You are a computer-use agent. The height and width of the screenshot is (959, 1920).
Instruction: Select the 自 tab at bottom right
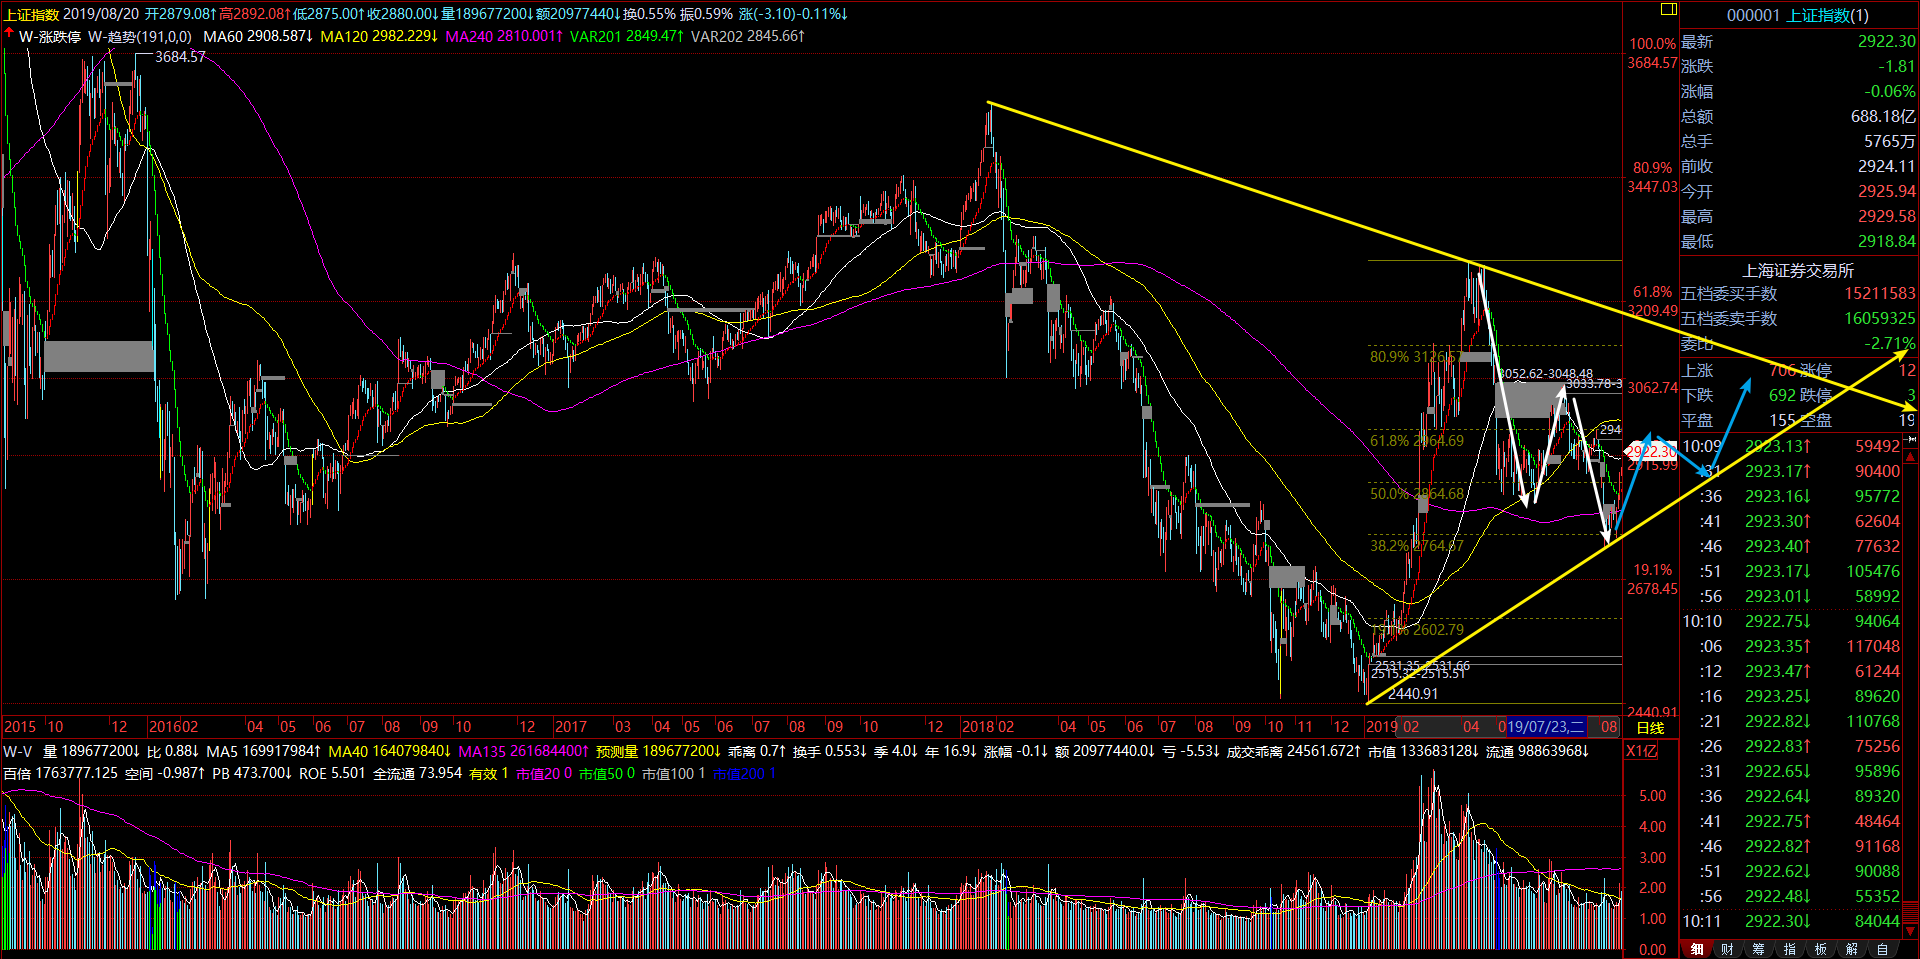coord(1882,949)
